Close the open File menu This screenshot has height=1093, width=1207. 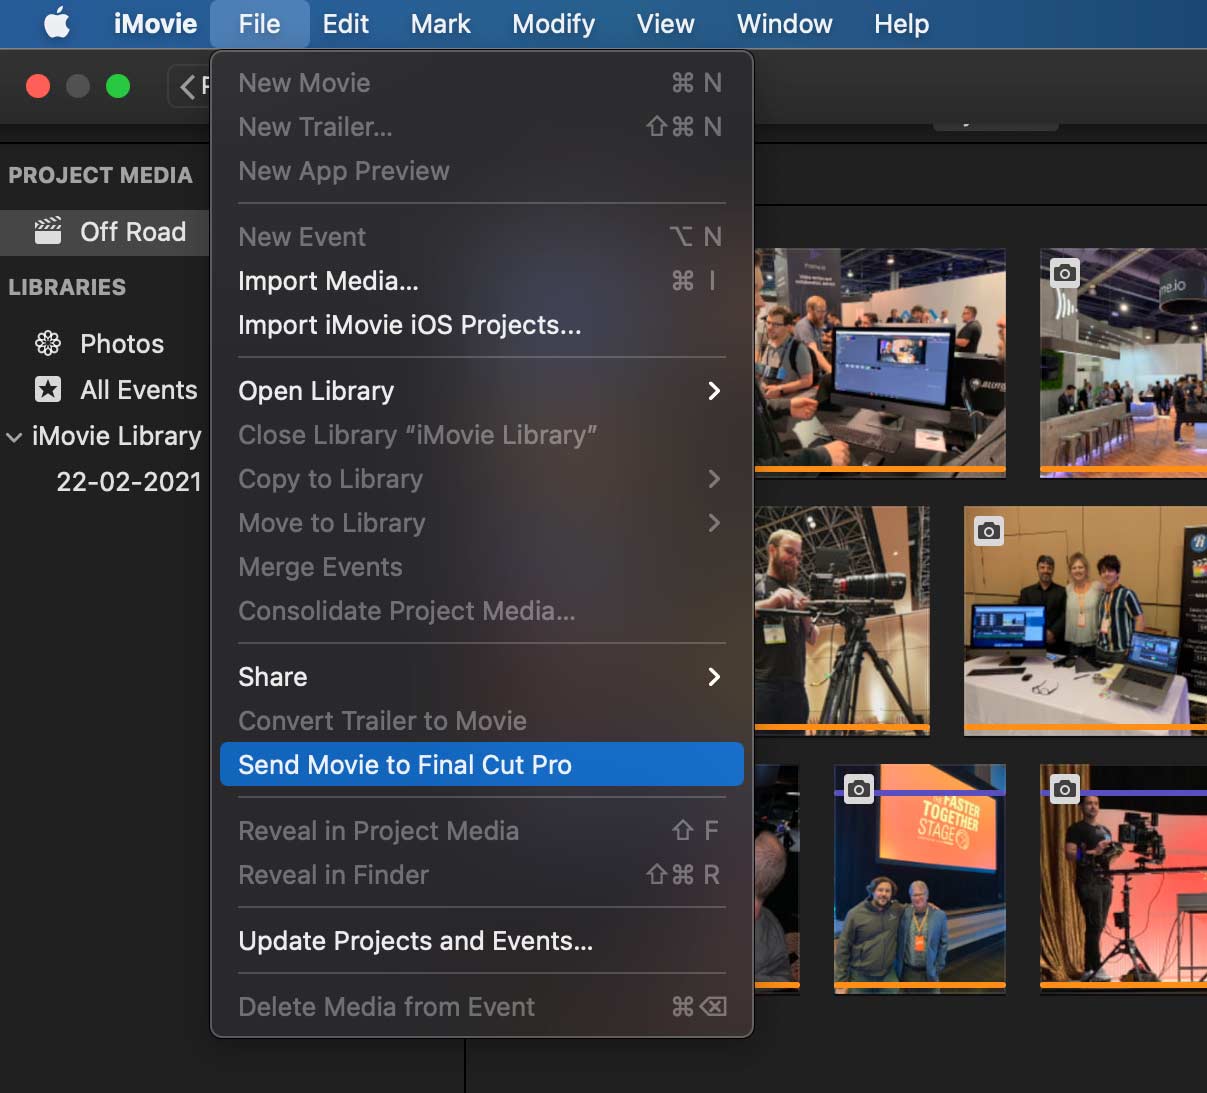pyautogui.click(x=259, y=23)
